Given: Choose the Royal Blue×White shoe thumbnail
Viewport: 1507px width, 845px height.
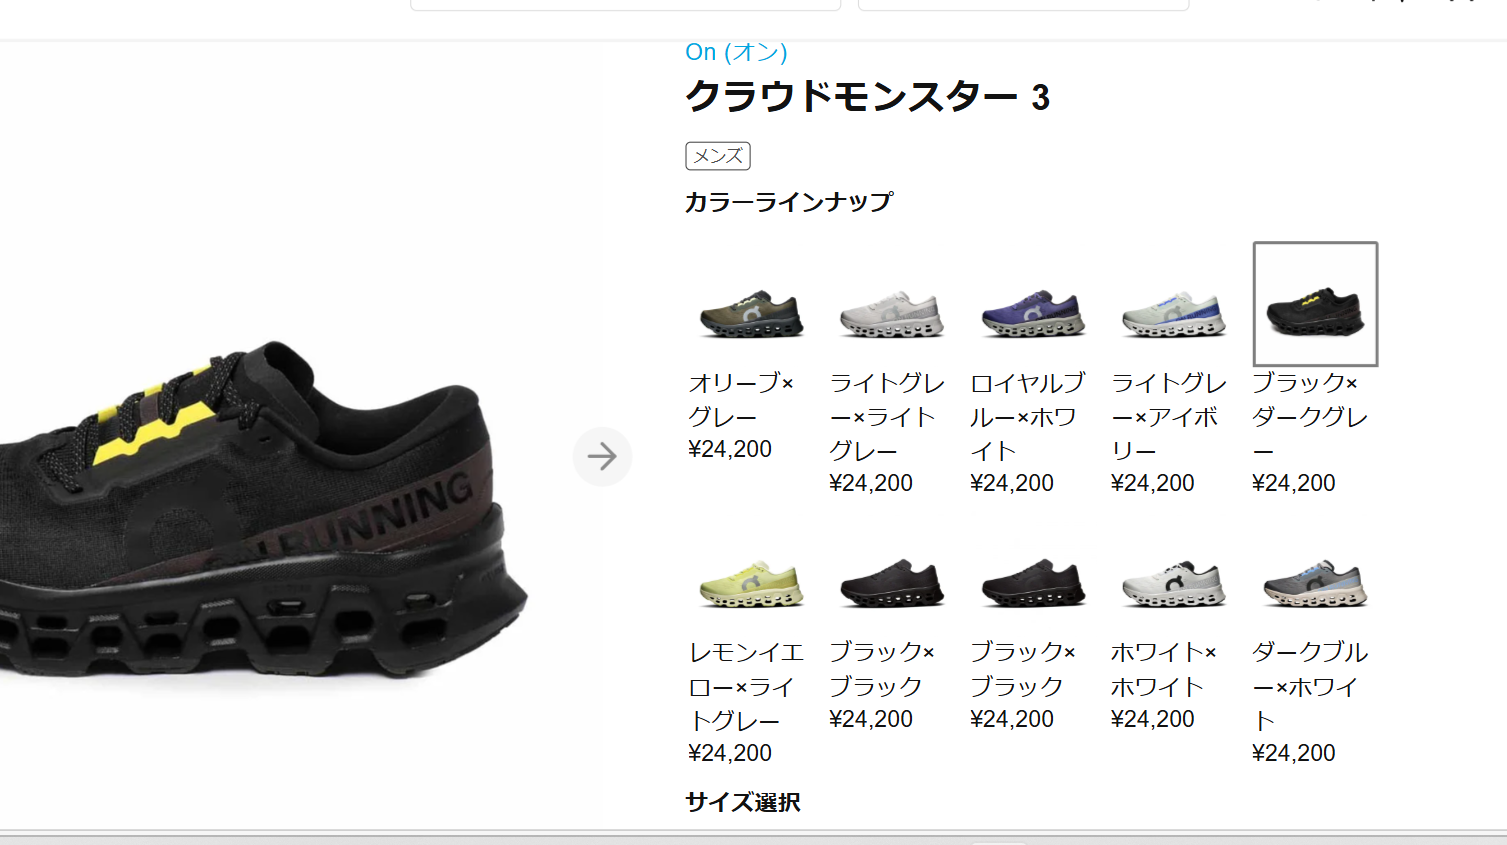Looking at the screenshot, I should tap(1033, 314).
